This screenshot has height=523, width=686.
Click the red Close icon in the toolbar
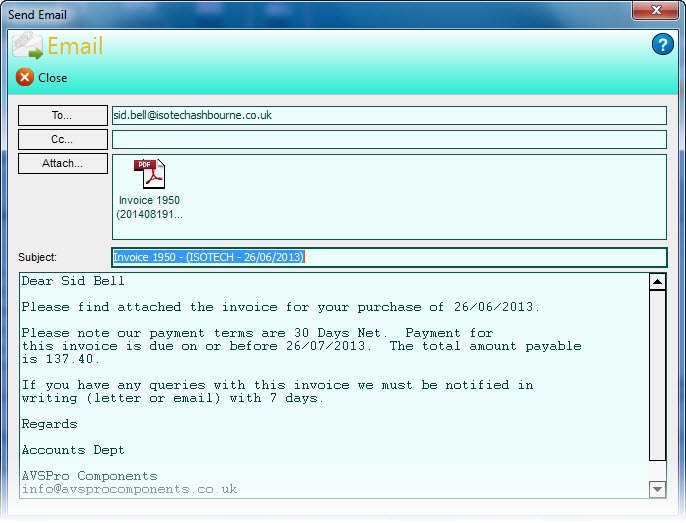coord(25,77)
